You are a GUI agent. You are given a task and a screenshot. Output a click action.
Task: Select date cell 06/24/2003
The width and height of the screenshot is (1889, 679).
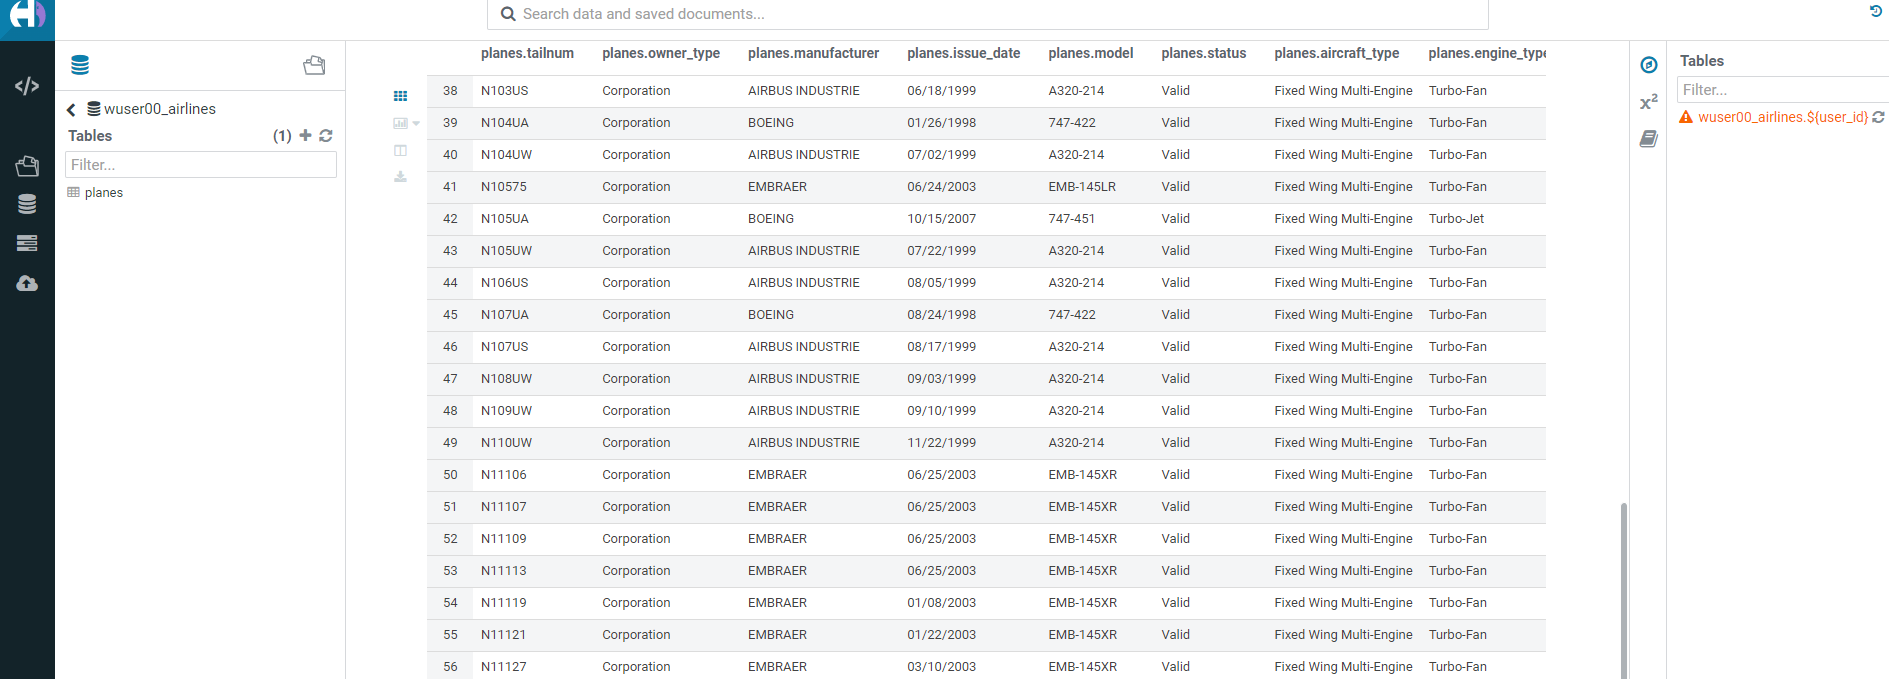click(x=942, y=187)
